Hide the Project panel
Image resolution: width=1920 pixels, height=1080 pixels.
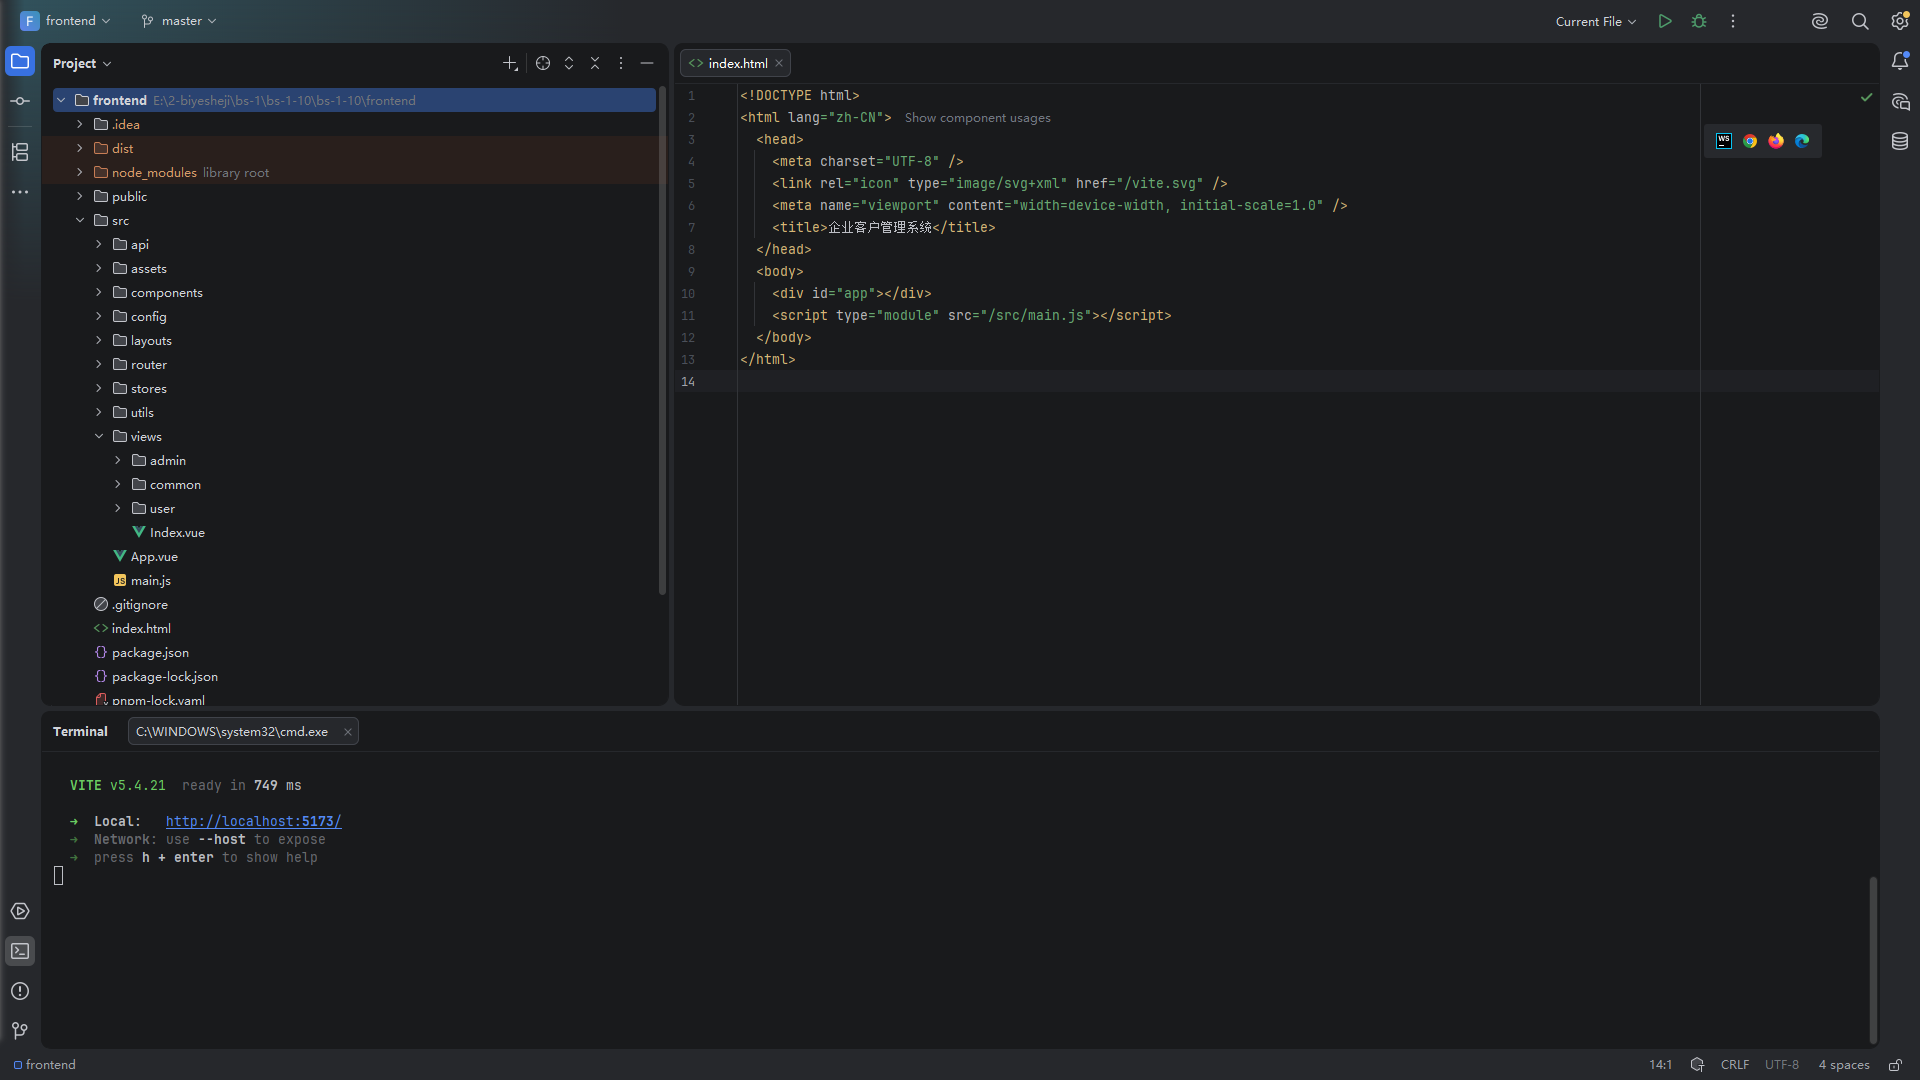pos(647,63)
